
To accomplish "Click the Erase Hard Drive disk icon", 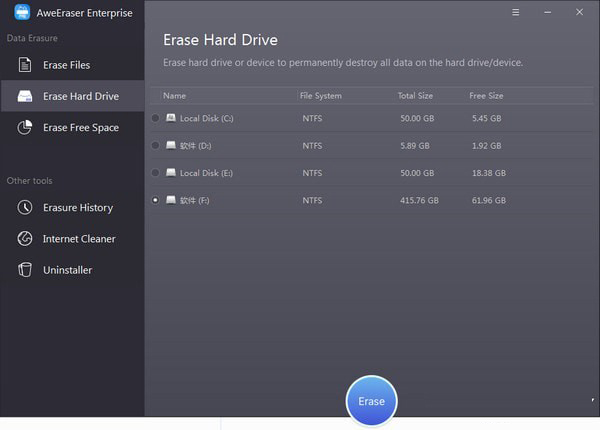I will point(25,96).
